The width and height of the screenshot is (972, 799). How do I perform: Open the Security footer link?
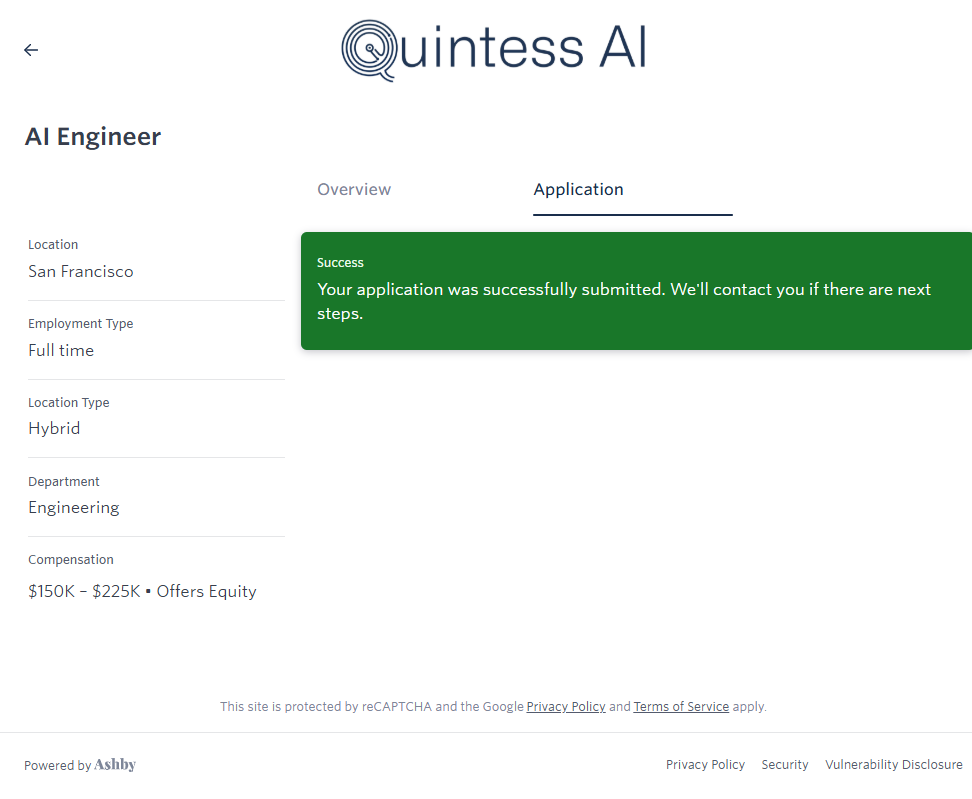coord(784,765)
